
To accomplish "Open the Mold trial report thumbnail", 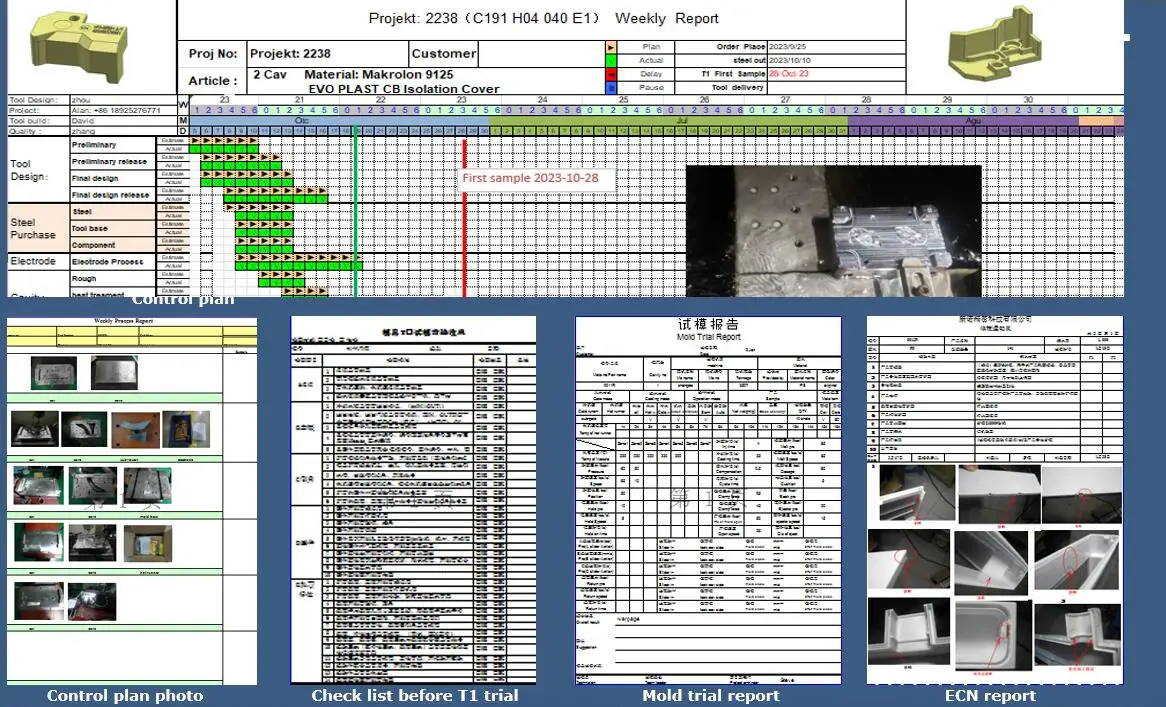I will (708, 500).
